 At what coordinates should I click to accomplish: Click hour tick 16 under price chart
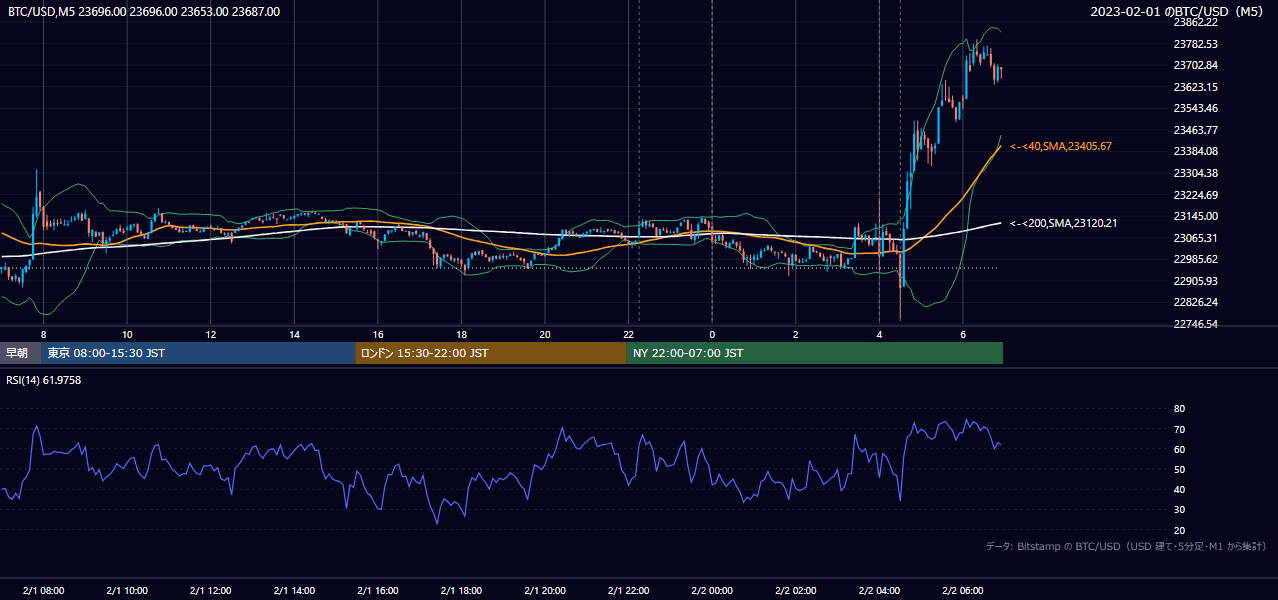[x=378, y=334]
